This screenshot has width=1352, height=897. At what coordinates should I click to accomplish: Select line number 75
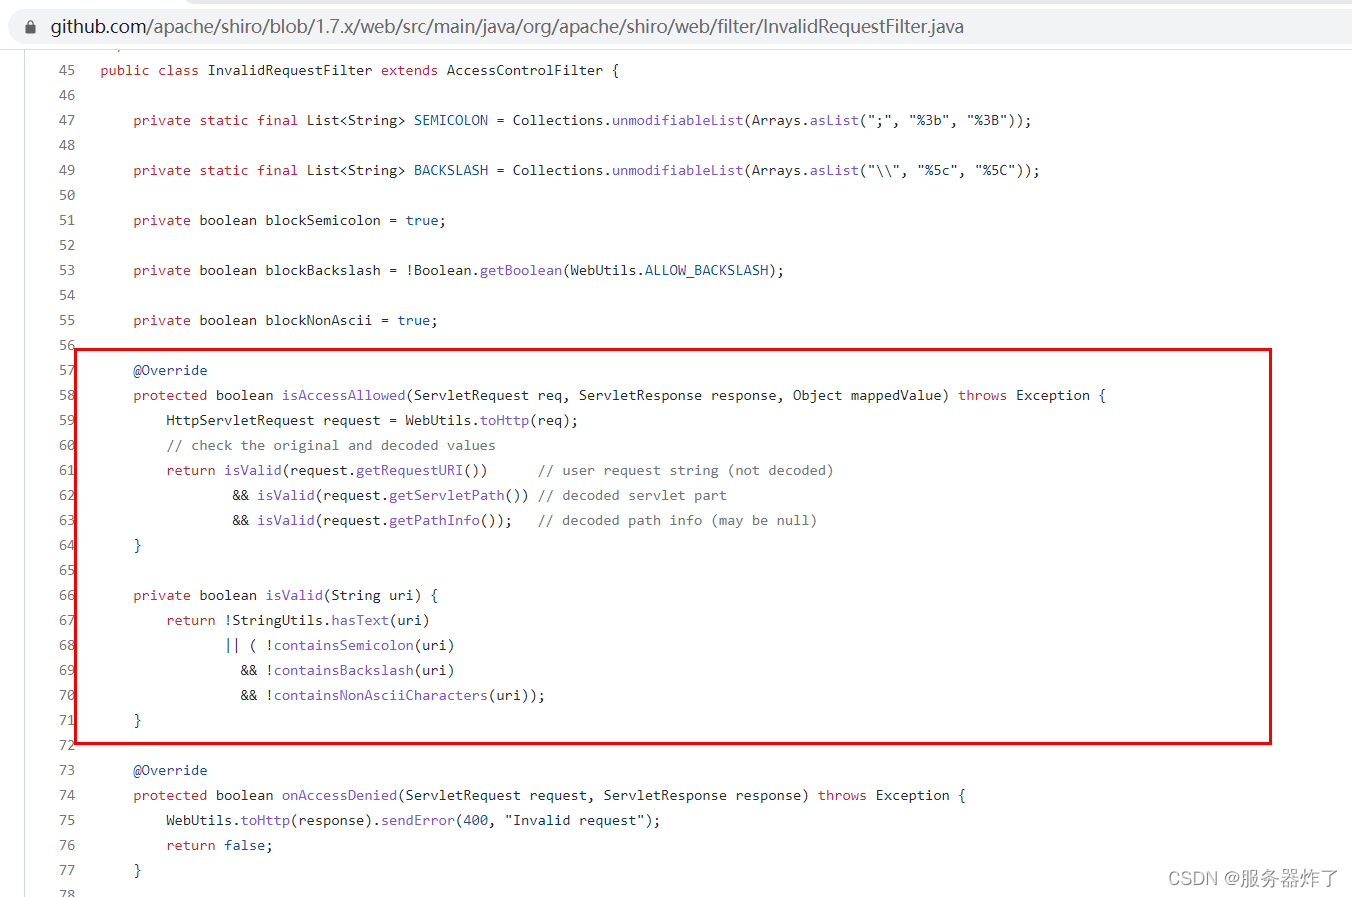pos(67,820)
